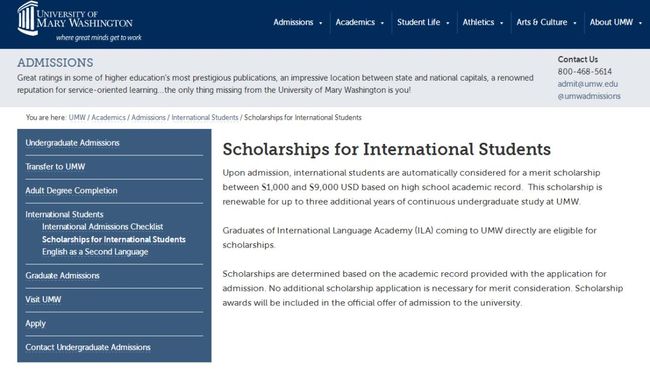Open International Admissions Checklist sidebar sublink

[x=102, y=227]
